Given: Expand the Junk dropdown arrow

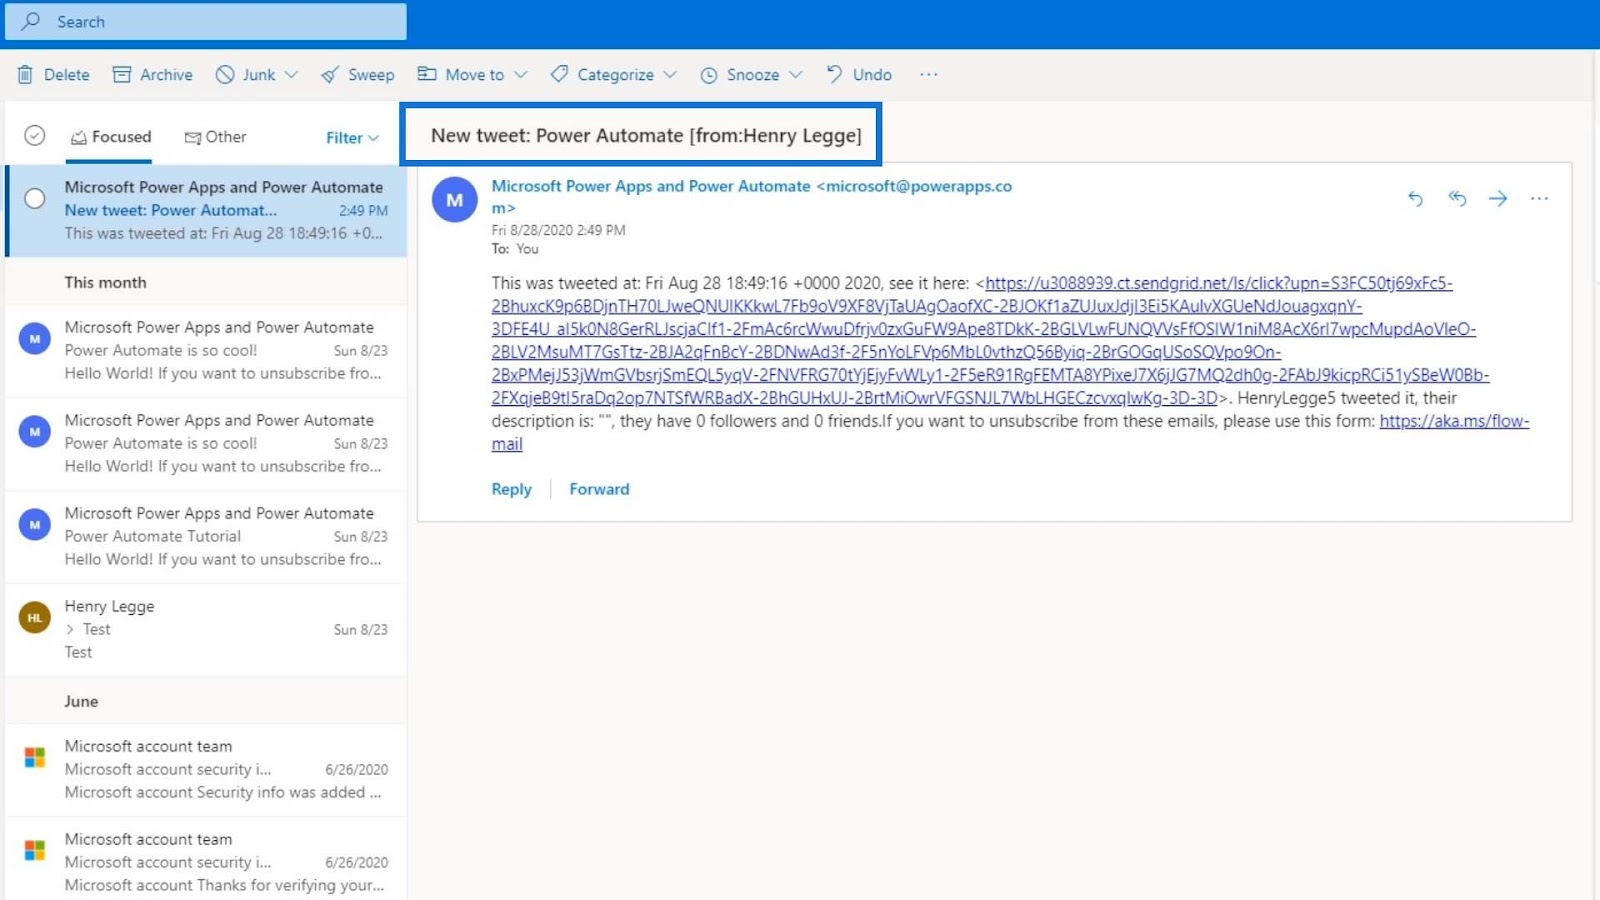Looking at the screenshot, I should coord(291,75).
